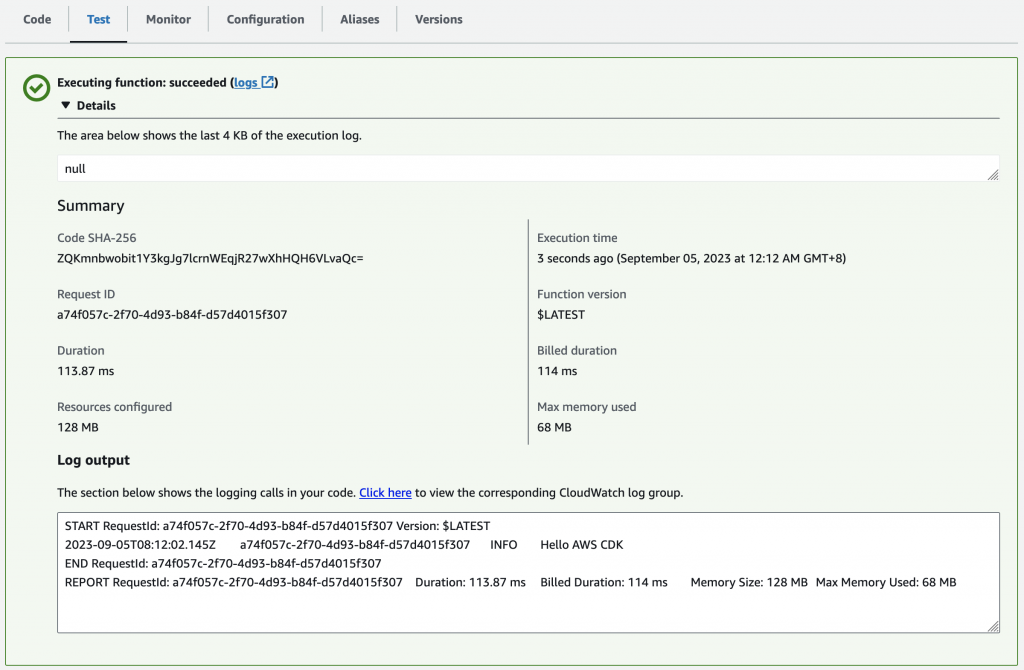The width and height of the screenshot is (1024, 670).
Task: Click the "Hello AWS CDK" log line
Action: tap(582, 544)
